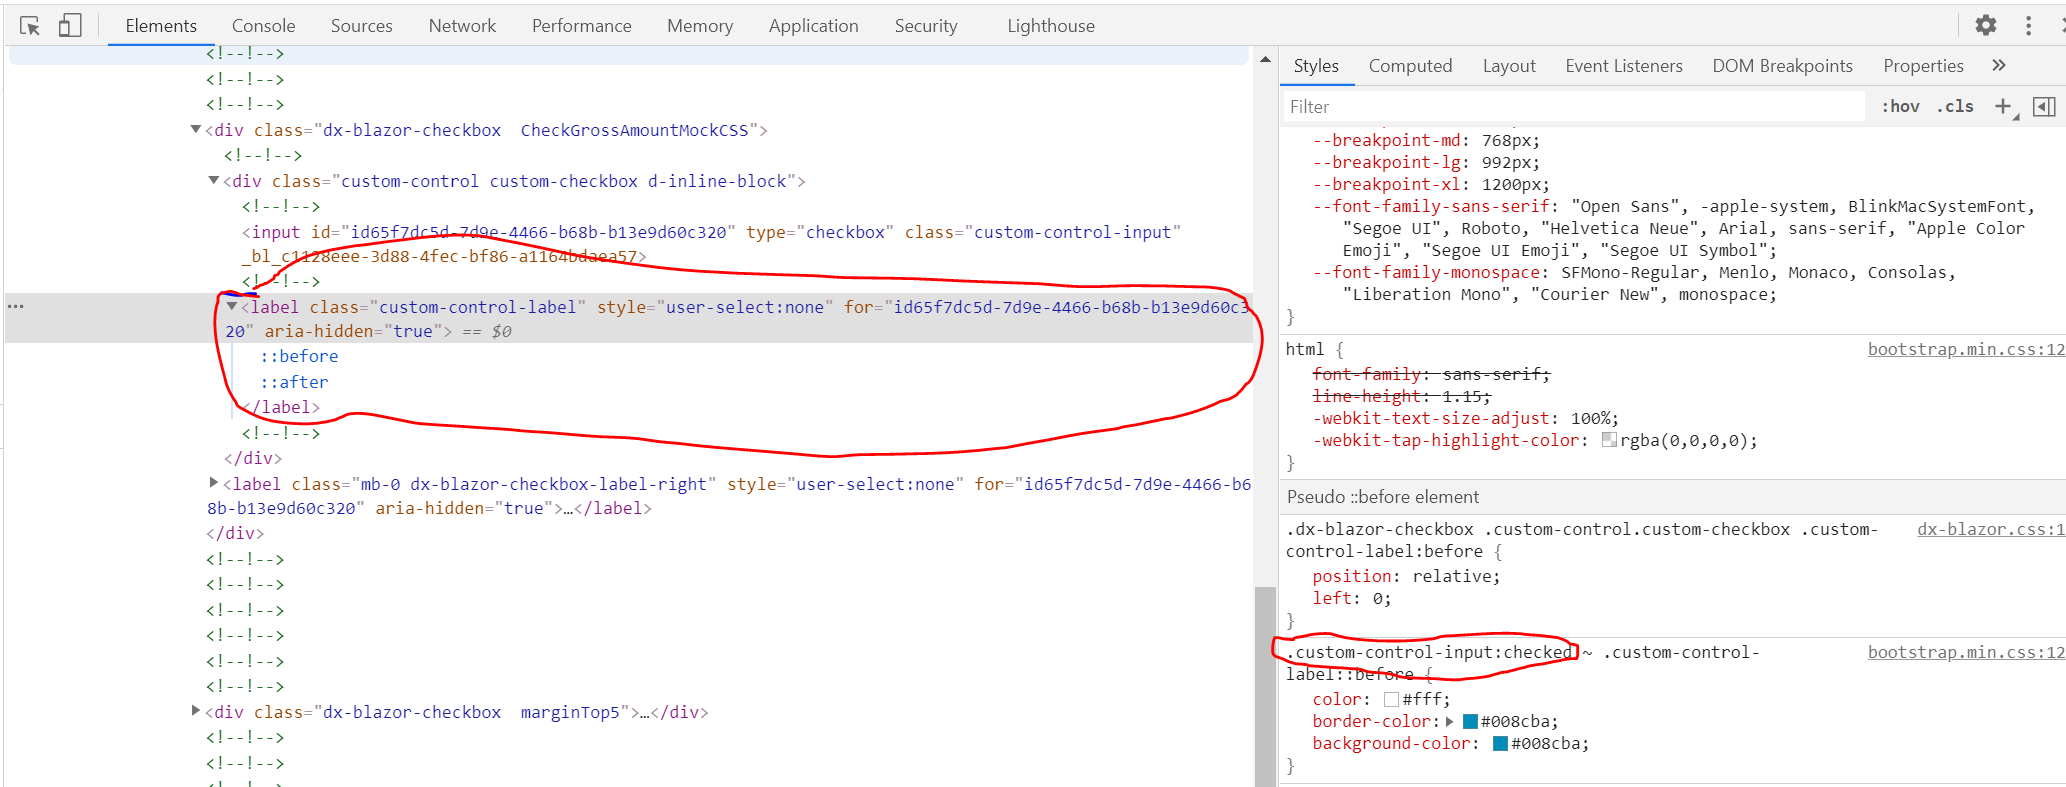Click the new style rule plus icon
Image resolution: width=2066 pixels, height=787 pixels.
pyautogui.click(x=2003, y=107)
